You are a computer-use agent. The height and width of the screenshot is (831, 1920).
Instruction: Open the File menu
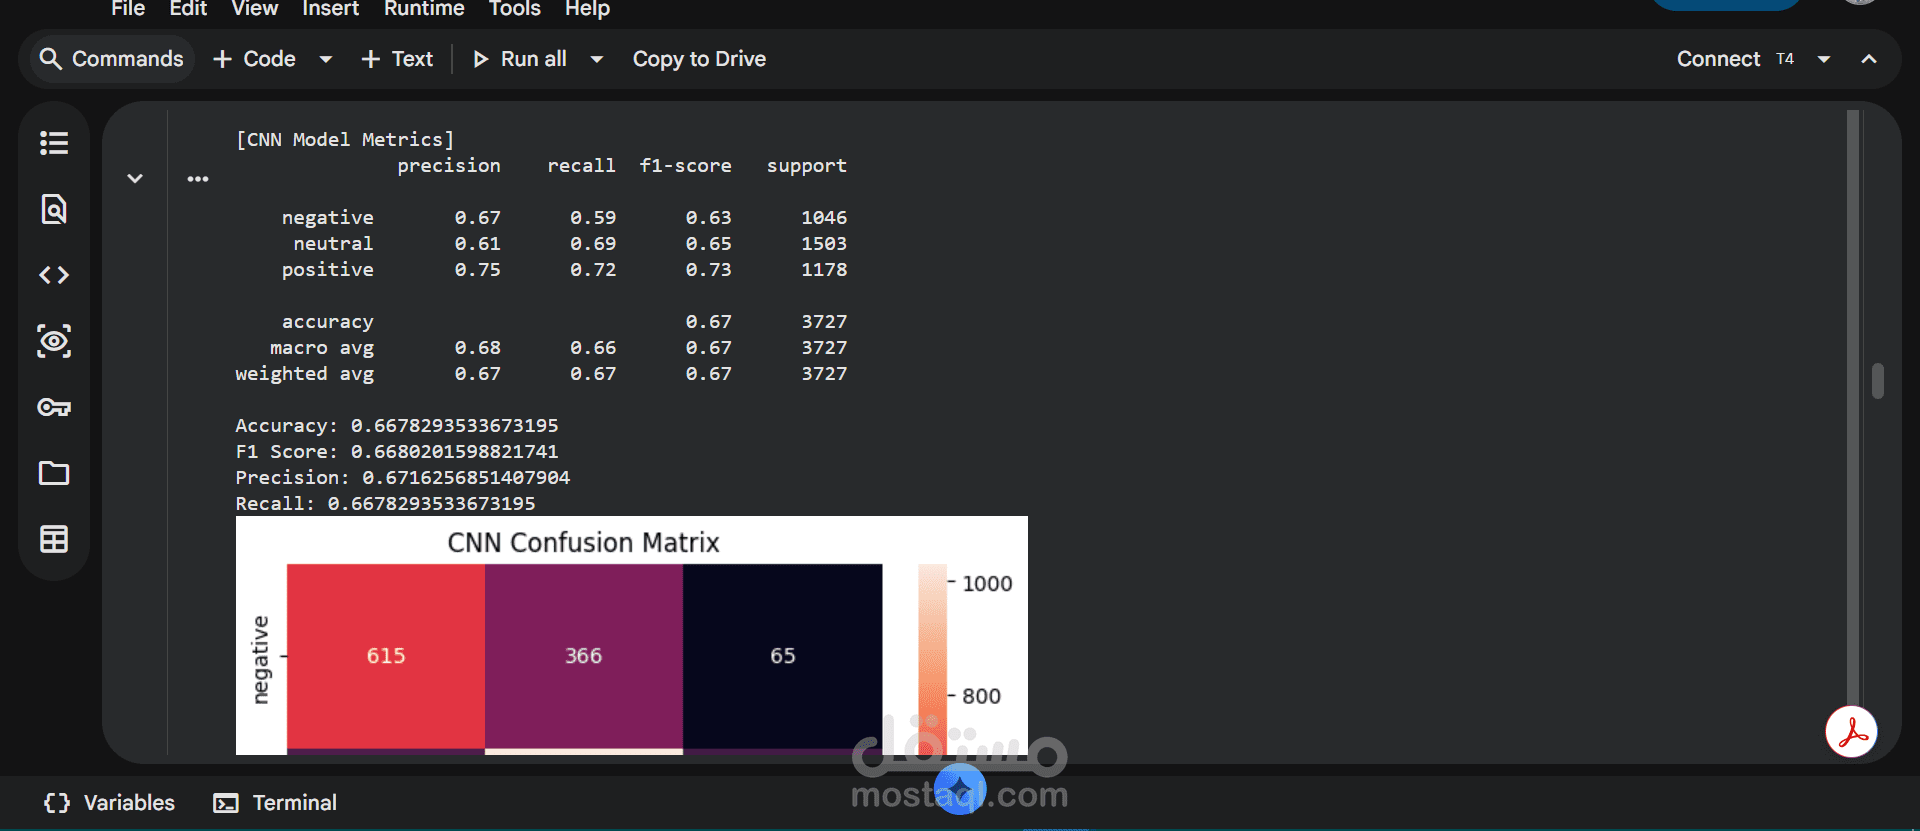[x=128, y=9]
